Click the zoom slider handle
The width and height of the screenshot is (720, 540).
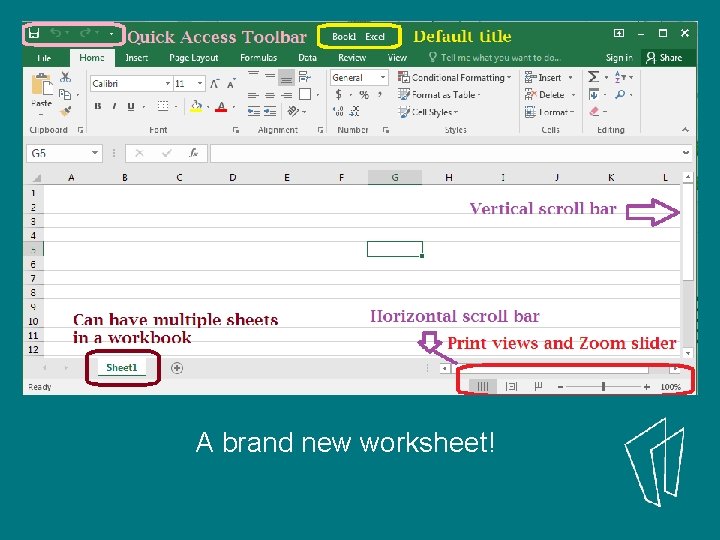[603, 387]
